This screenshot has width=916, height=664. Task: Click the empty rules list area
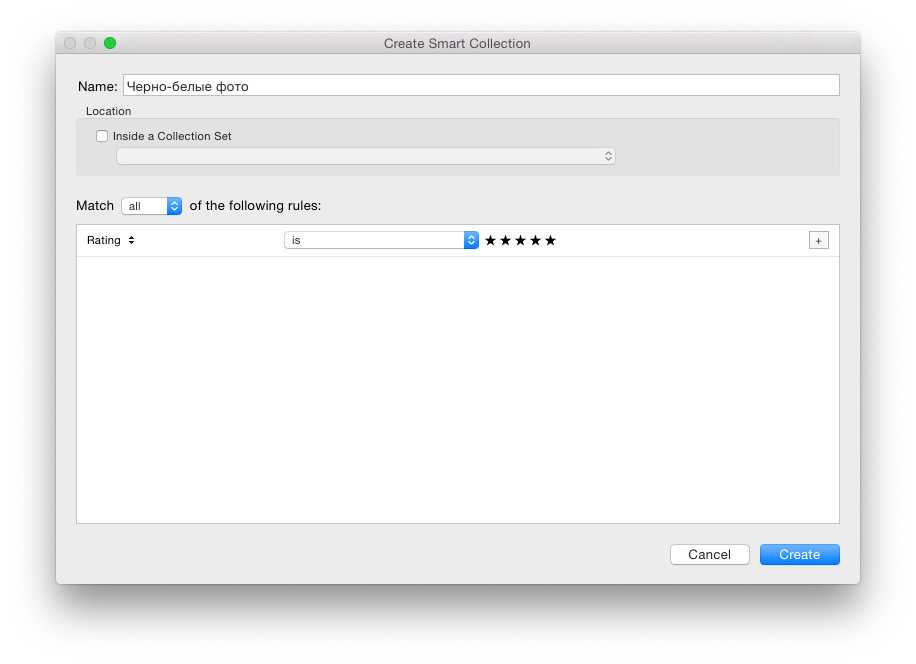457,390
